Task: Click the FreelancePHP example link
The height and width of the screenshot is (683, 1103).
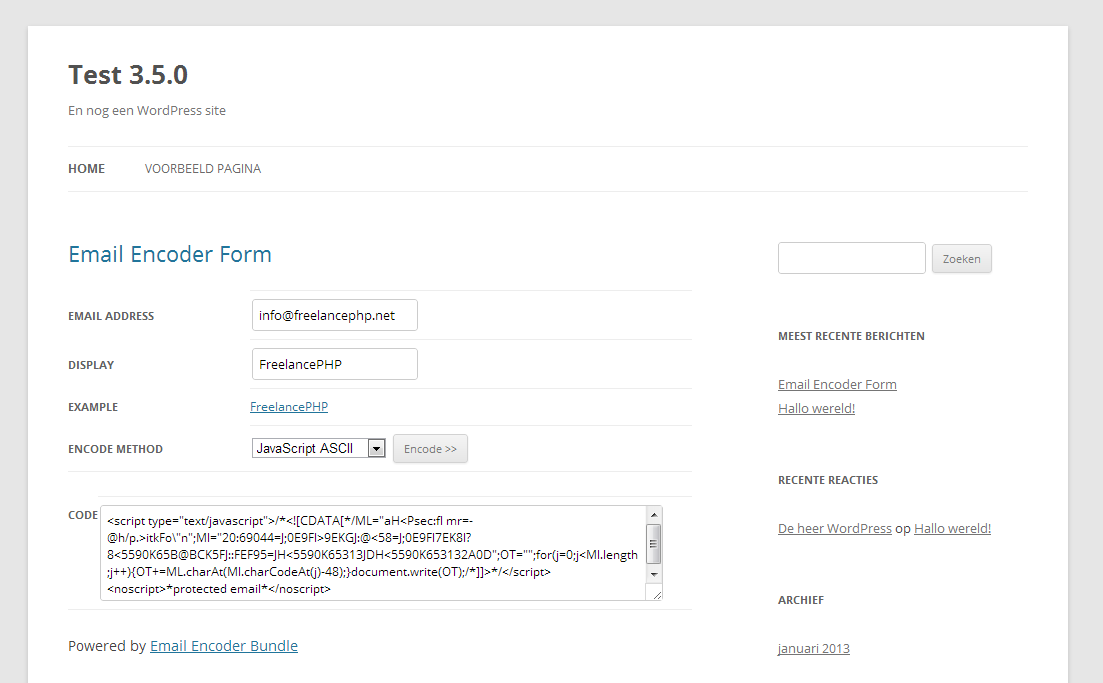Action: (289, 407)
